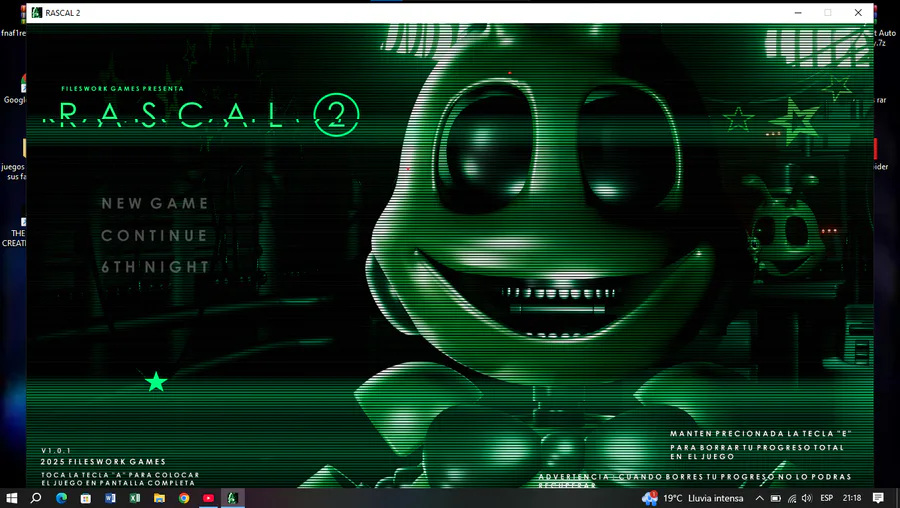Screen dimensions: 900x508
Task: Click 'MANTEN PRECIONADA LA TECLA E' text
Action: (x=761, y=433)
